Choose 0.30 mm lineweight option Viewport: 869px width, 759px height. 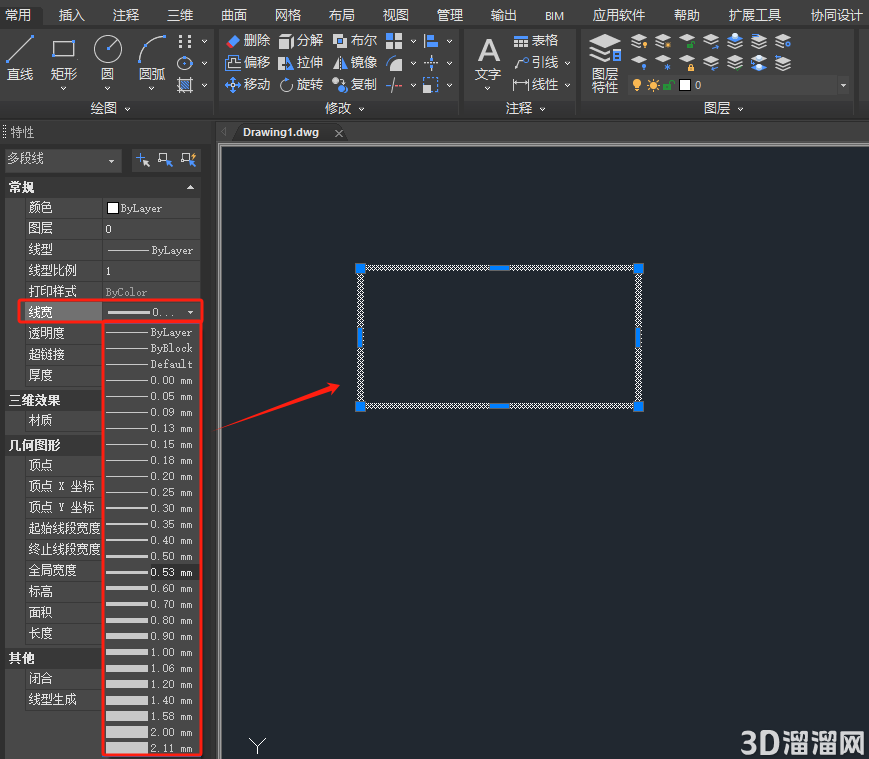[150, 508]
